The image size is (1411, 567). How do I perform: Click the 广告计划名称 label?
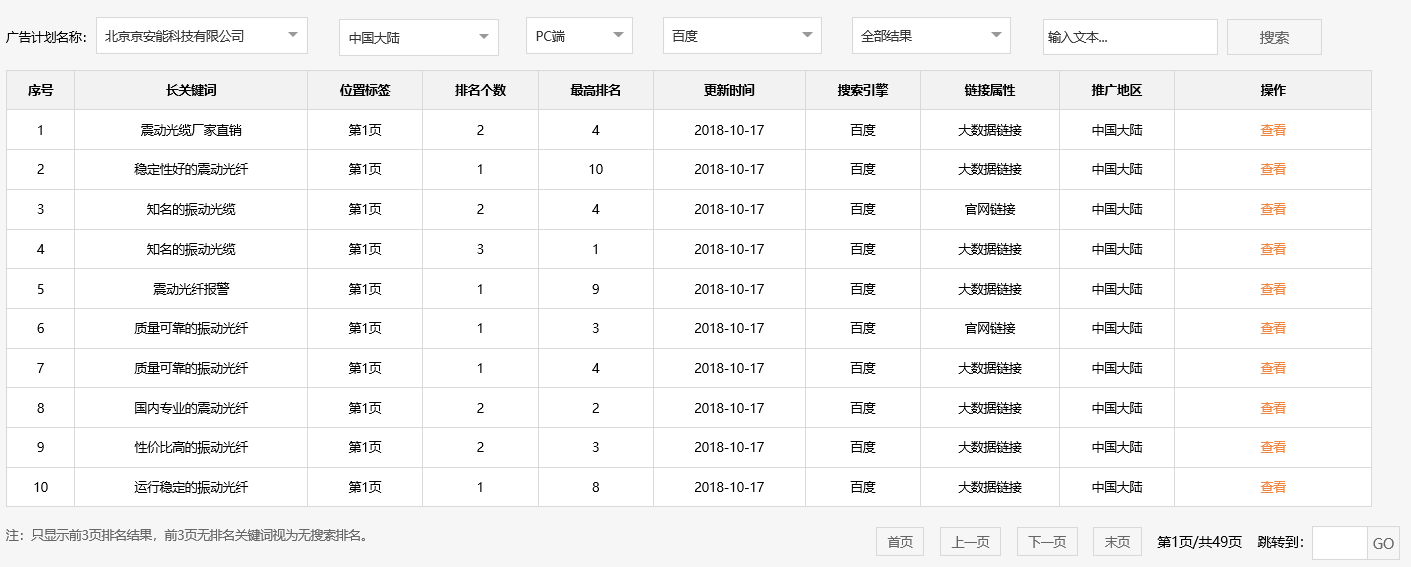[46, 37]
